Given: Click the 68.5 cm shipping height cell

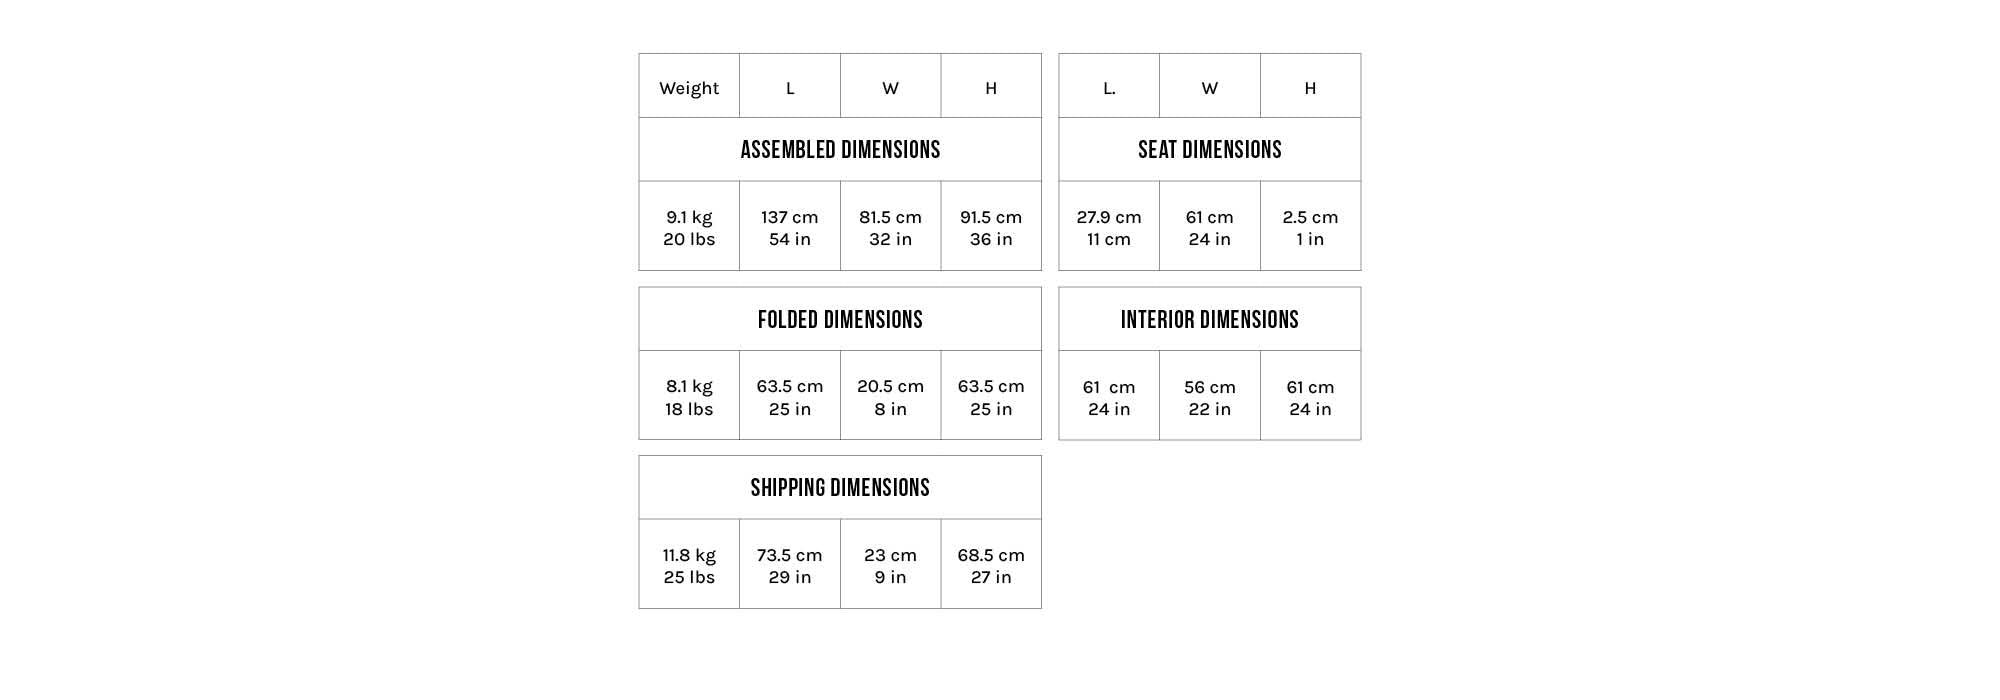Looking at the screenshot, I should pos(991,566).
